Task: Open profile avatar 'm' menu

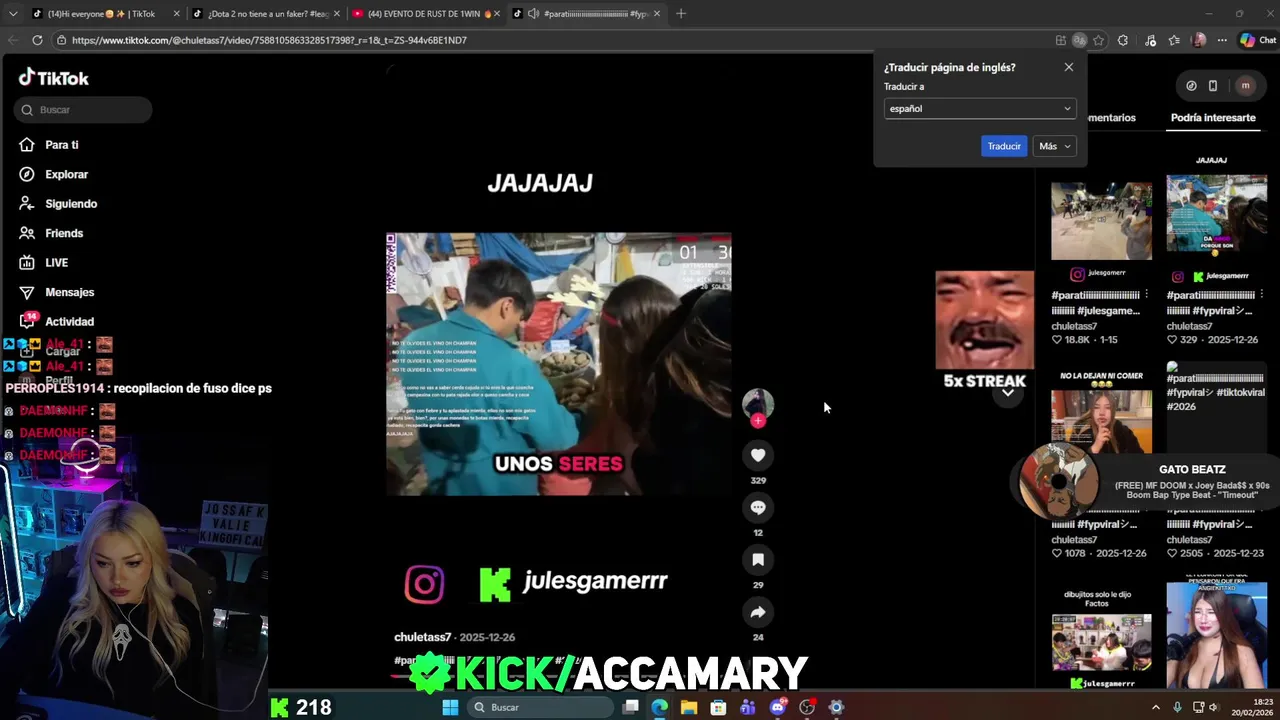Action: click(x=1245, y=86)
